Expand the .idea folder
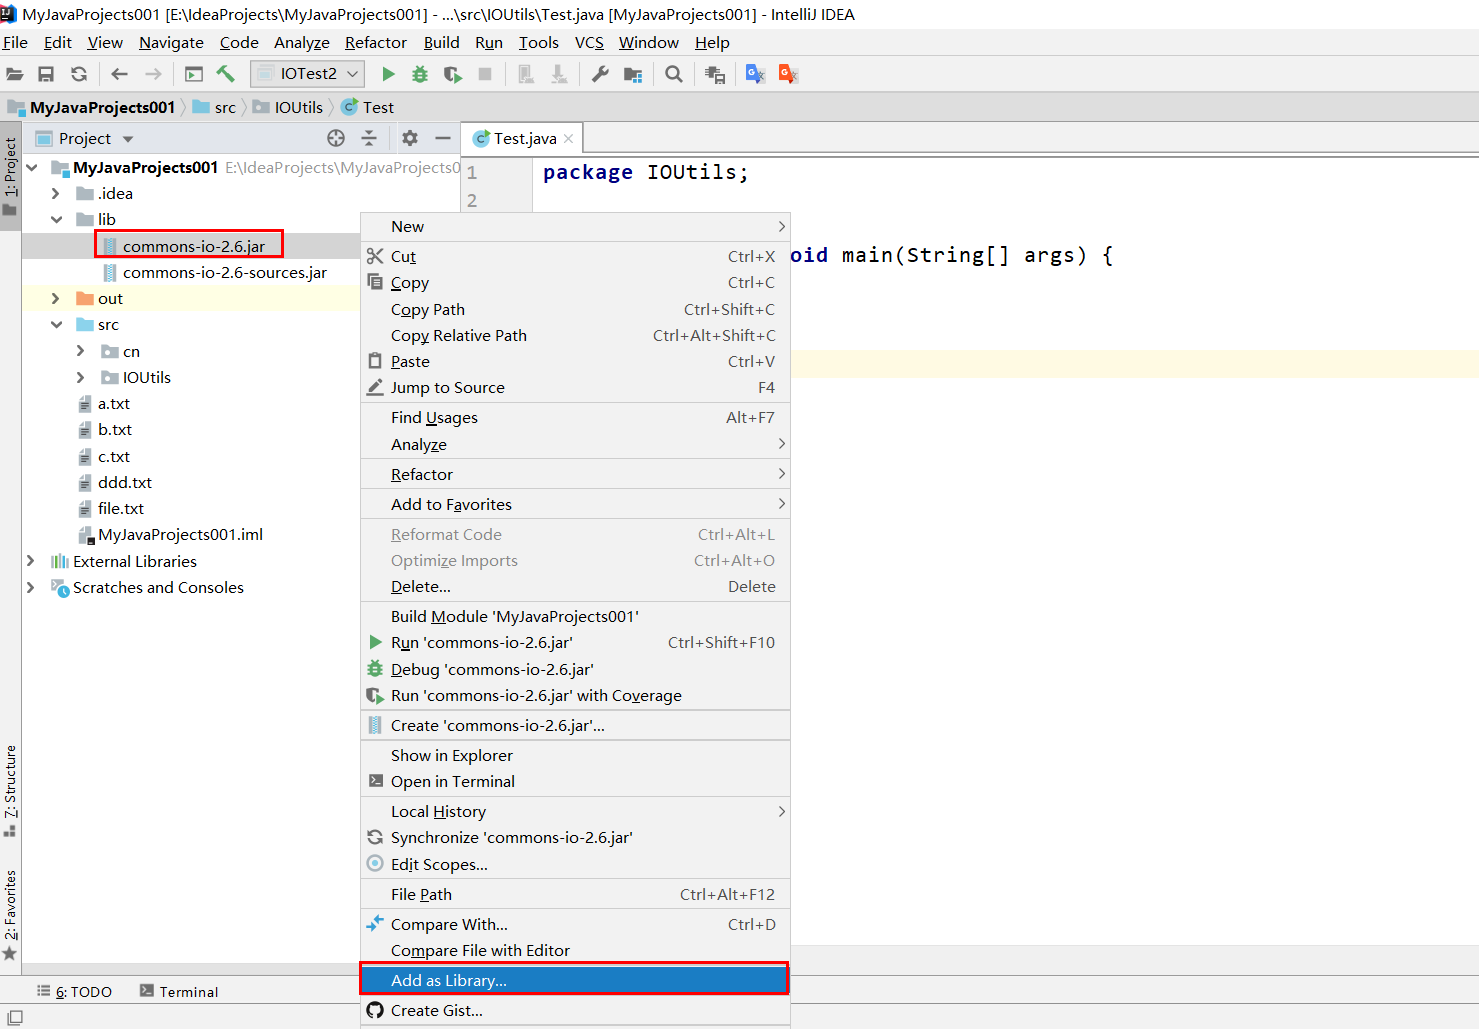The height and width of the screenshot is (1029, 1479). (x=56, y=194)
